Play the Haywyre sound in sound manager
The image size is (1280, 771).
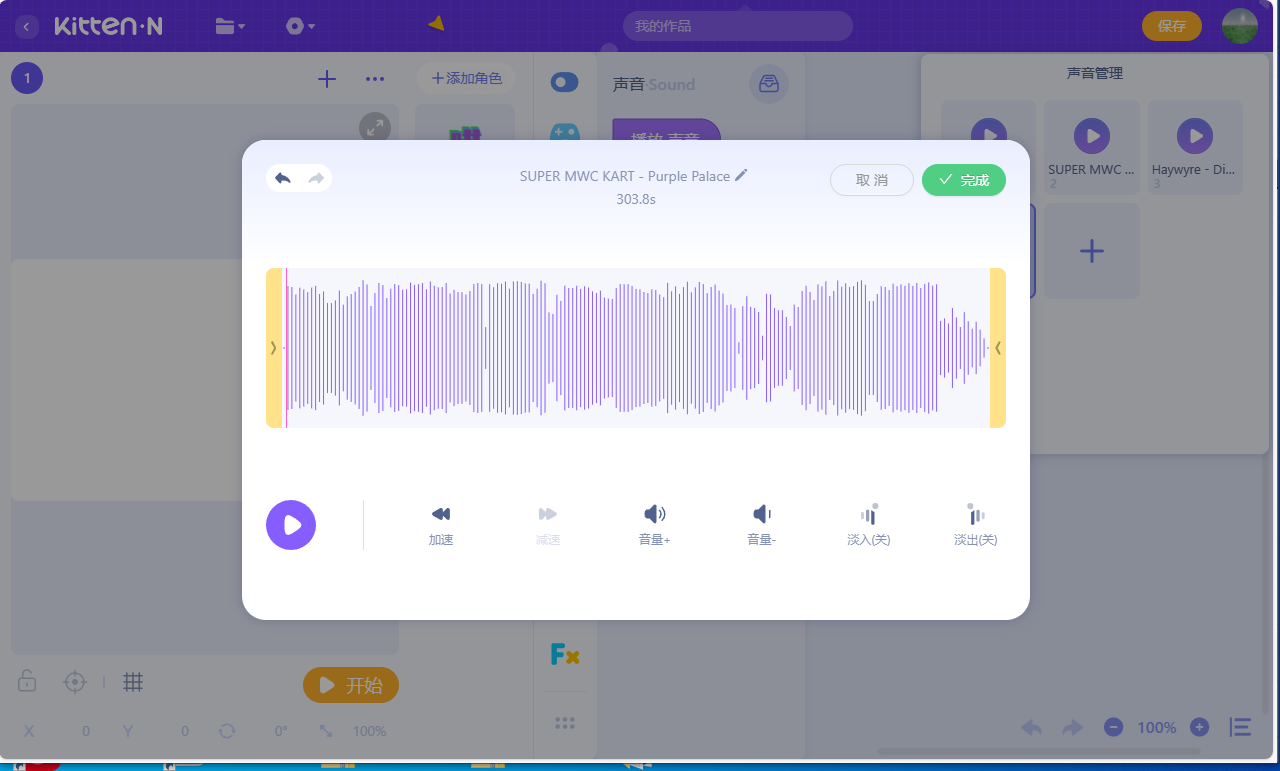pos(1195,135)
